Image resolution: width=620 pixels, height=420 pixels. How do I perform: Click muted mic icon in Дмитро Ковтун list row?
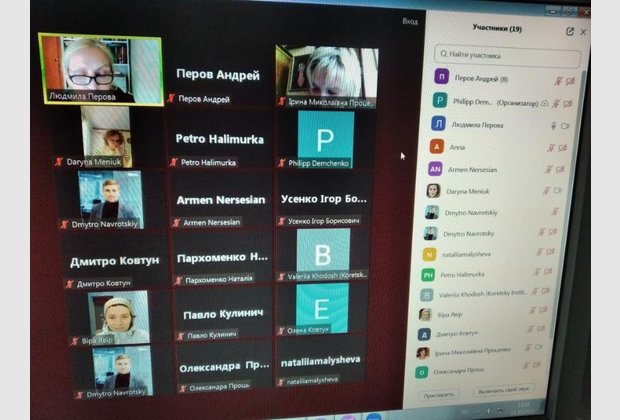coord(530,329)
